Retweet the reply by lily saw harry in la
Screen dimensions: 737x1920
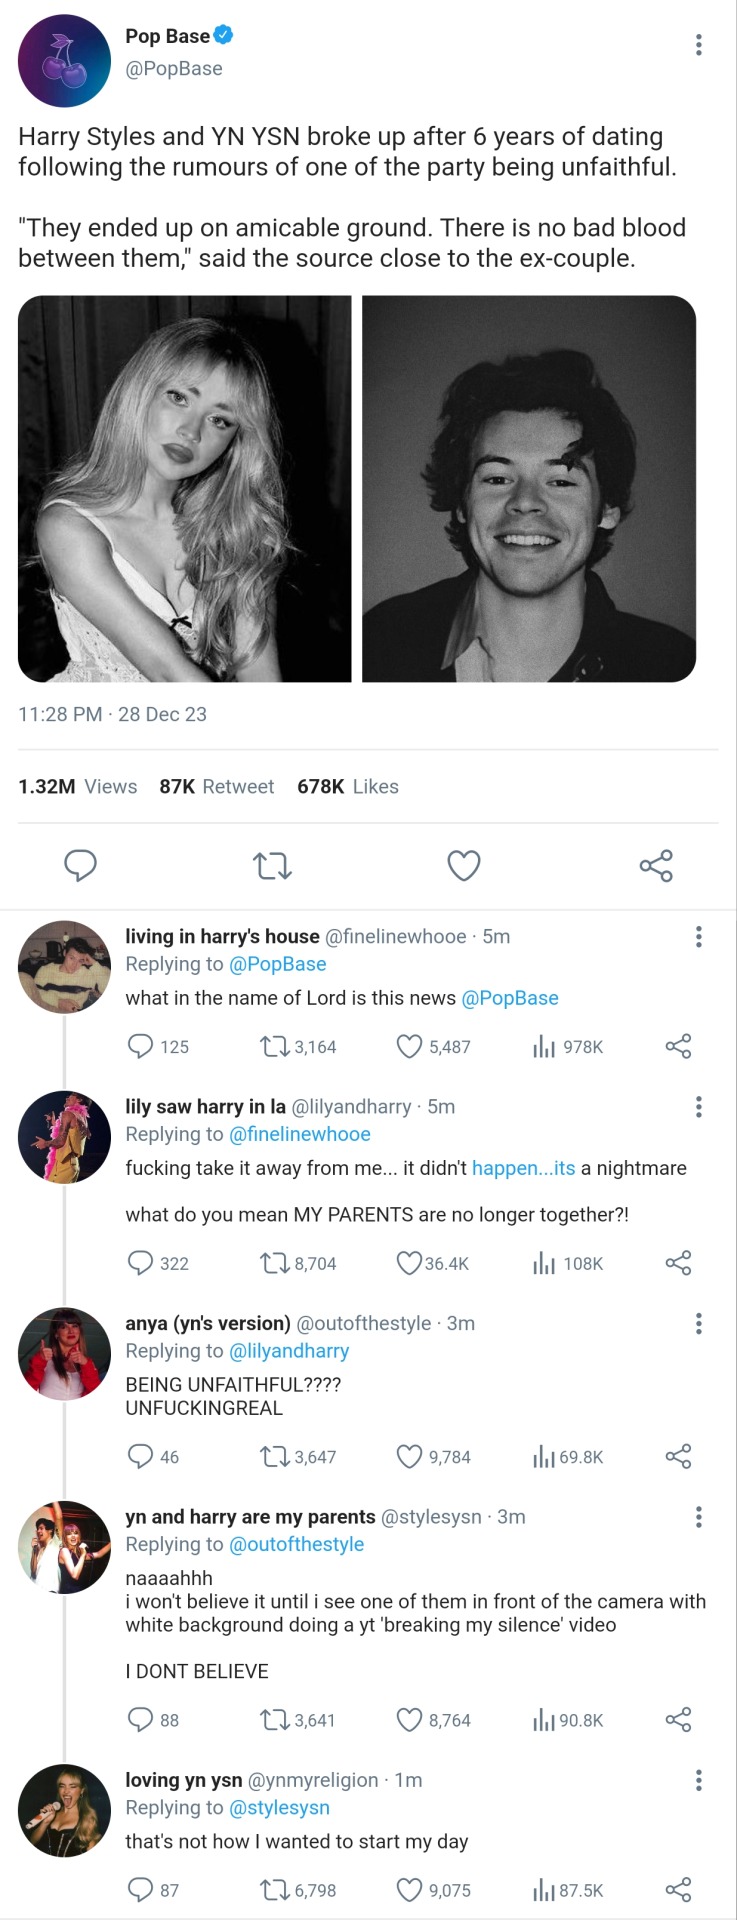click(x=273, y=1264)
